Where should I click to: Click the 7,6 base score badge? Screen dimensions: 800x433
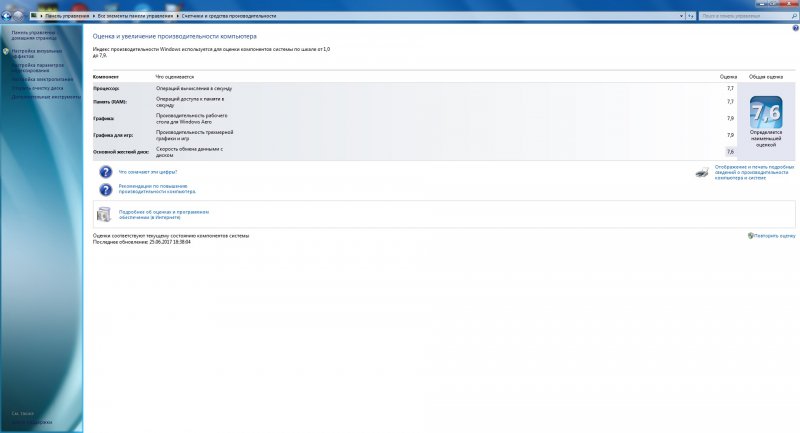pos(766,119)
